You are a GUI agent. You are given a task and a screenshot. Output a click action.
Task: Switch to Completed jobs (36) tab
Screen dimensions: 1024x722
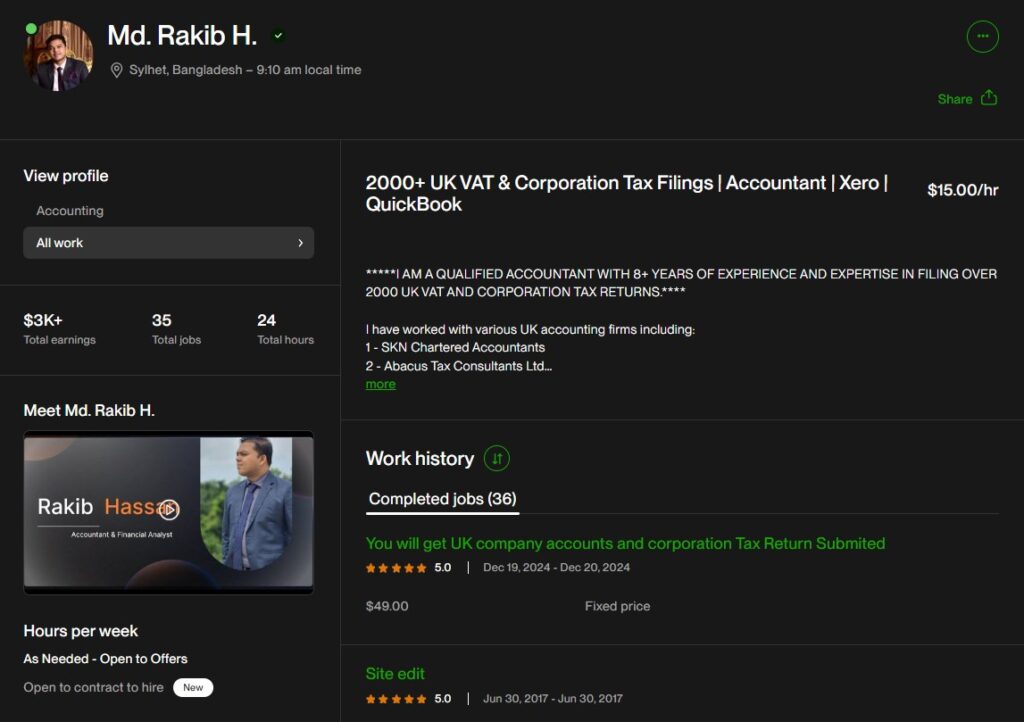pyautogui.click(x=442, y=499)
